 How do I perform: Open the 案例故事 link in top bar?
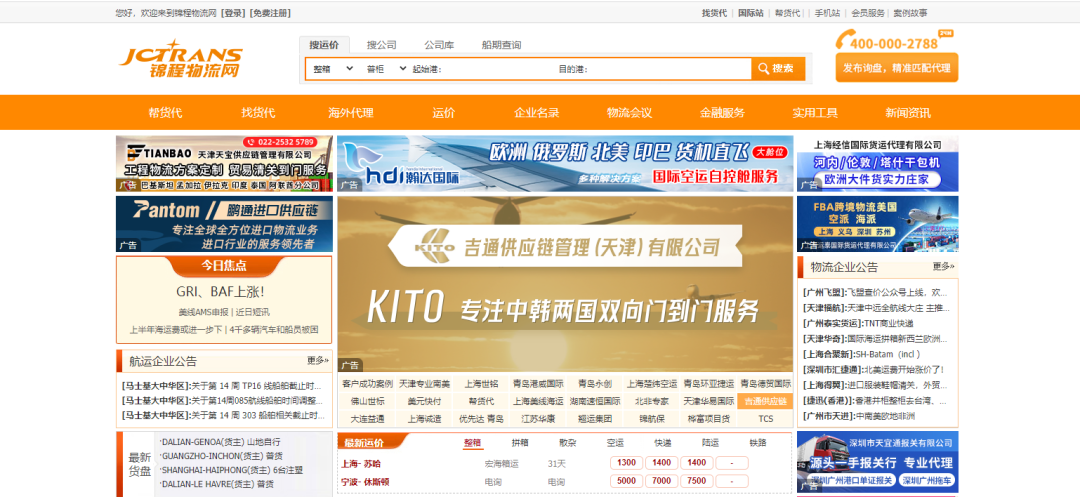pos(910,13)
